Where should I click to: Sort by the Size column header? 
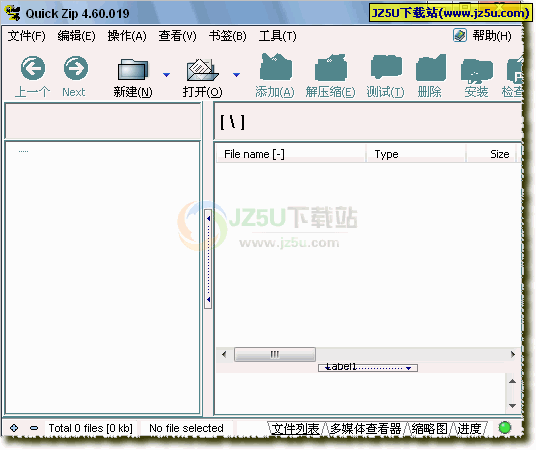click(x=491, y=154)
